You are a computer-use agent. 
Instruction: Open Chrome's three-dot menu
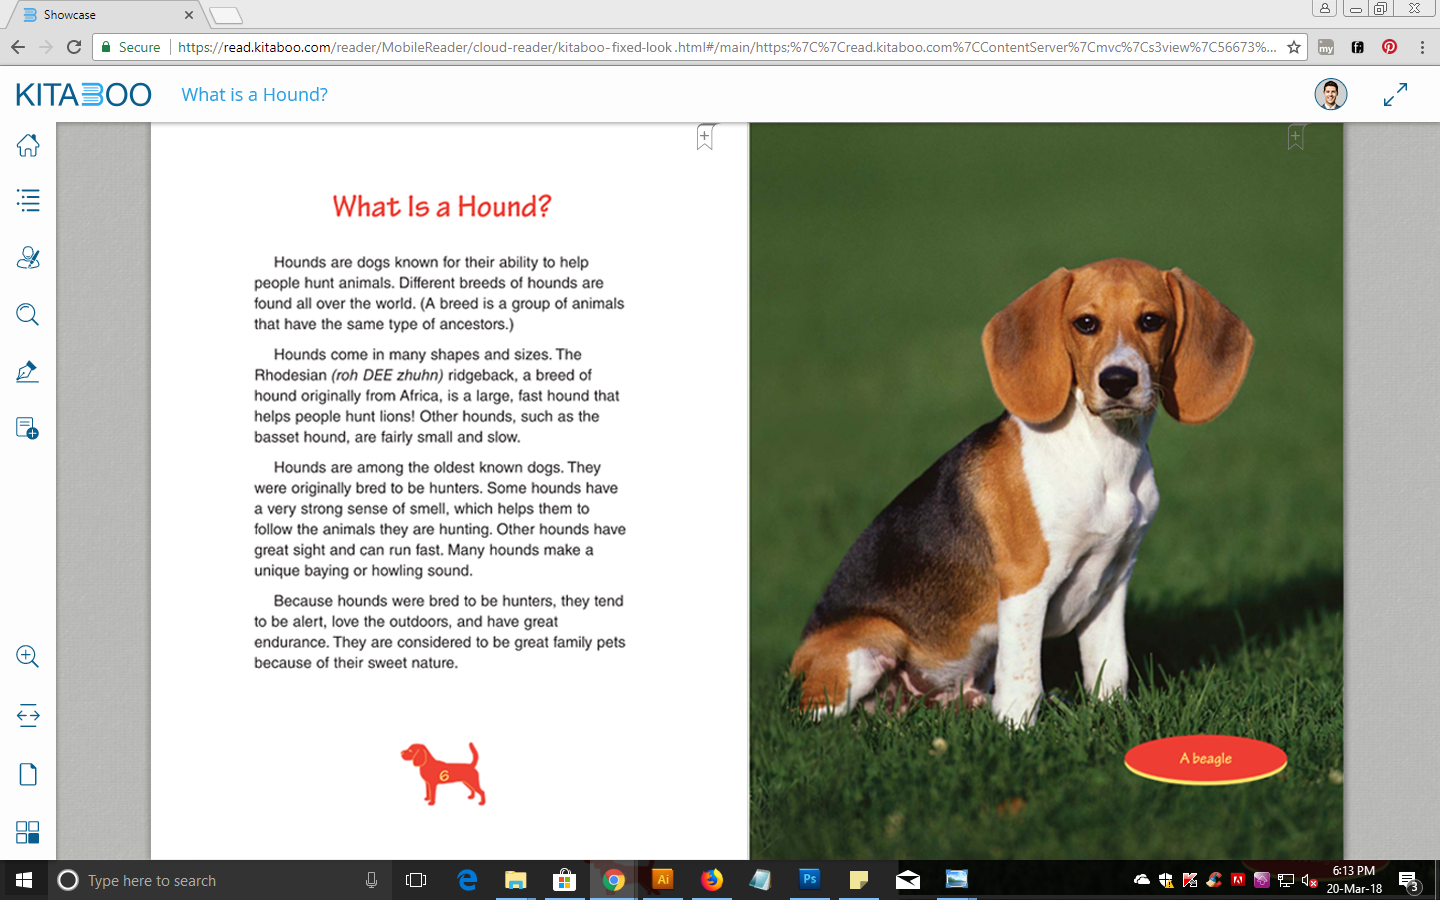1422,47
